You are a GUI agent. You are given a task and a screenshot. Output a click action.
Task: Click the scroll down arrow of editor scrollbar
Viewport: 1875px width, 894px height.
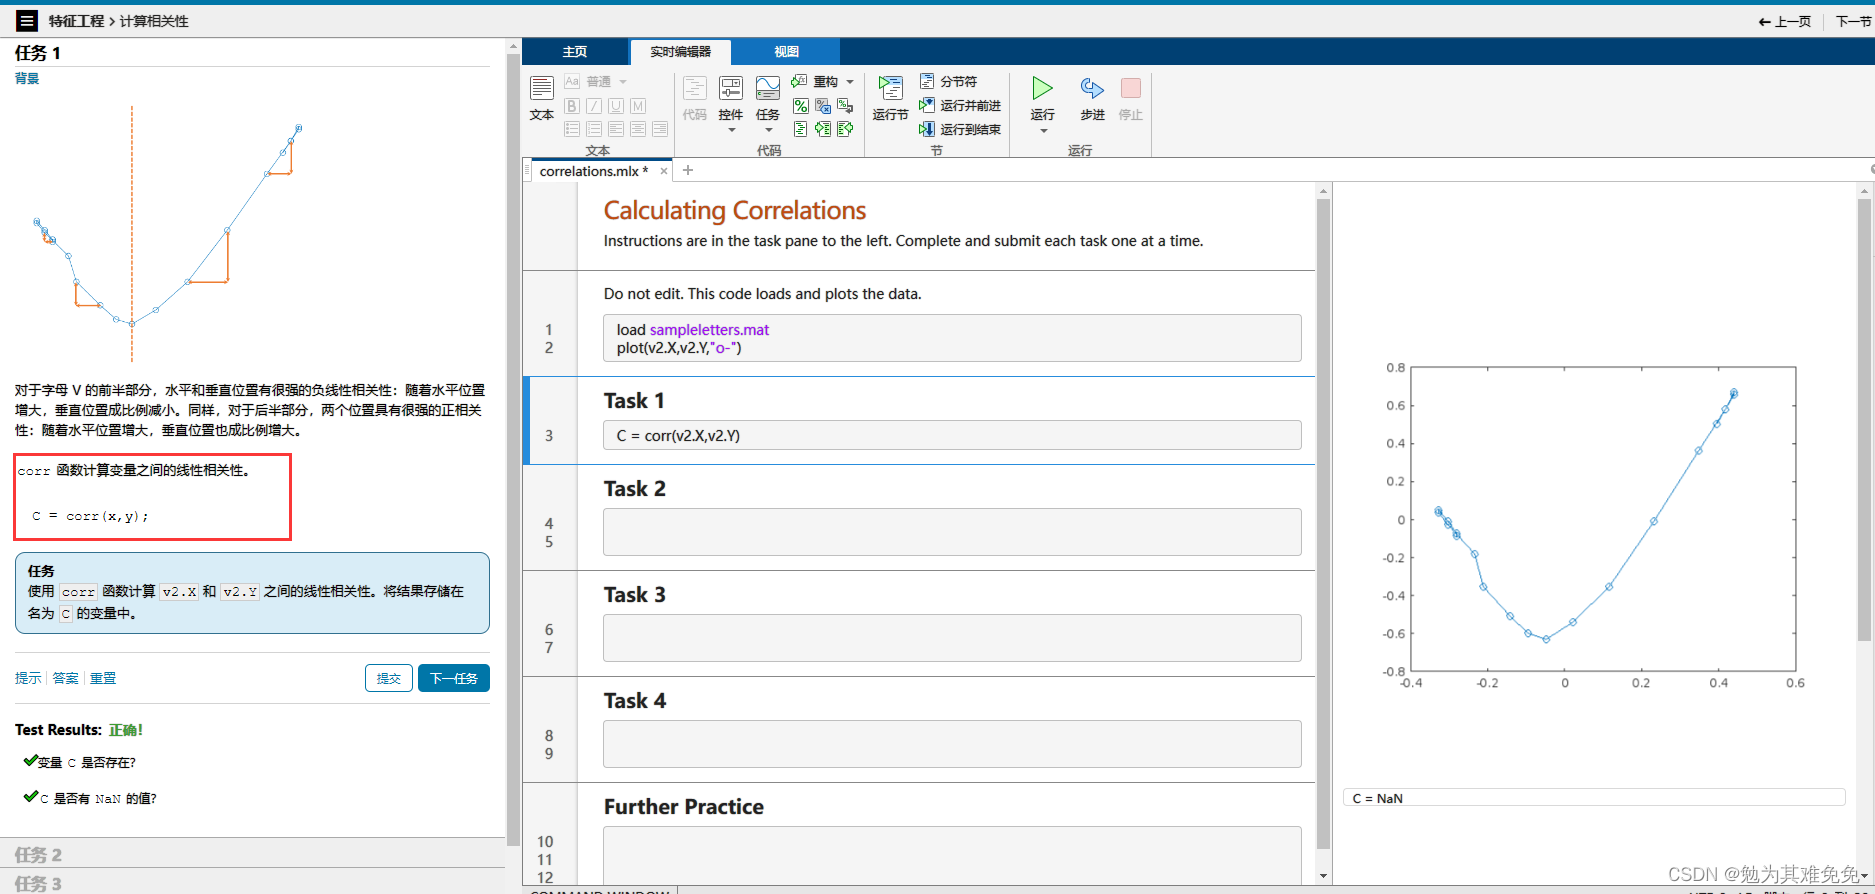point(1323,876)
